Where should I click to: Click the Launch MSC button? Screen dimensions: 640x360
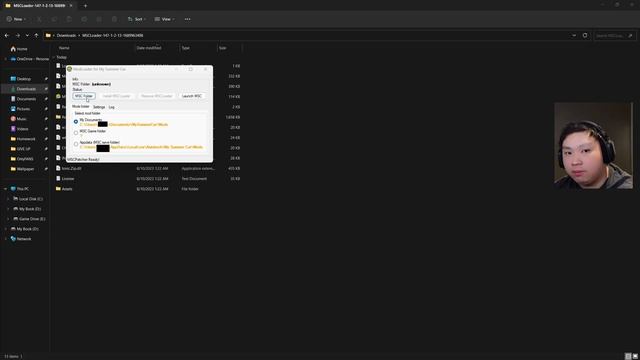tap(192, 96)
